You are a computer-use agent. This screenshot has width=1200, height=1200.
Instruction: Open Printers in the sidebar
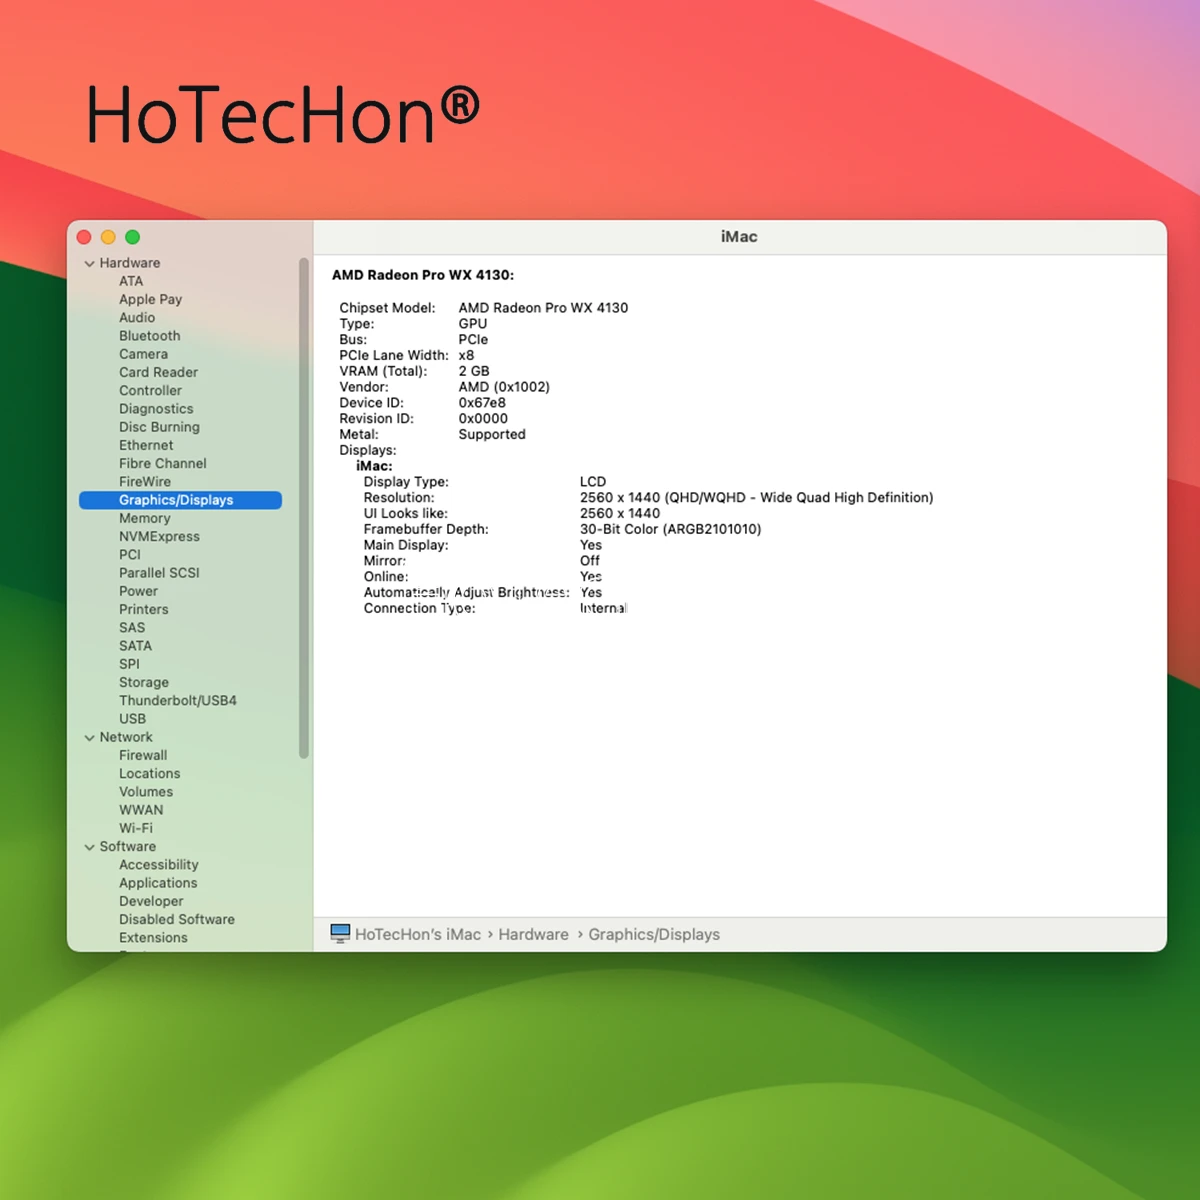tap(143, 609)
